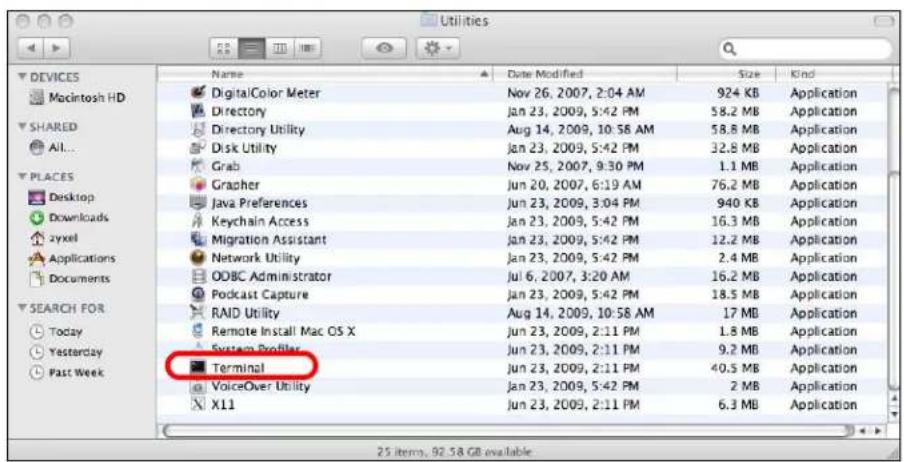Collapse the SEARCH FOR sidebar section
The width and height of the screenshot is (904, 462).
pos(23,309)
